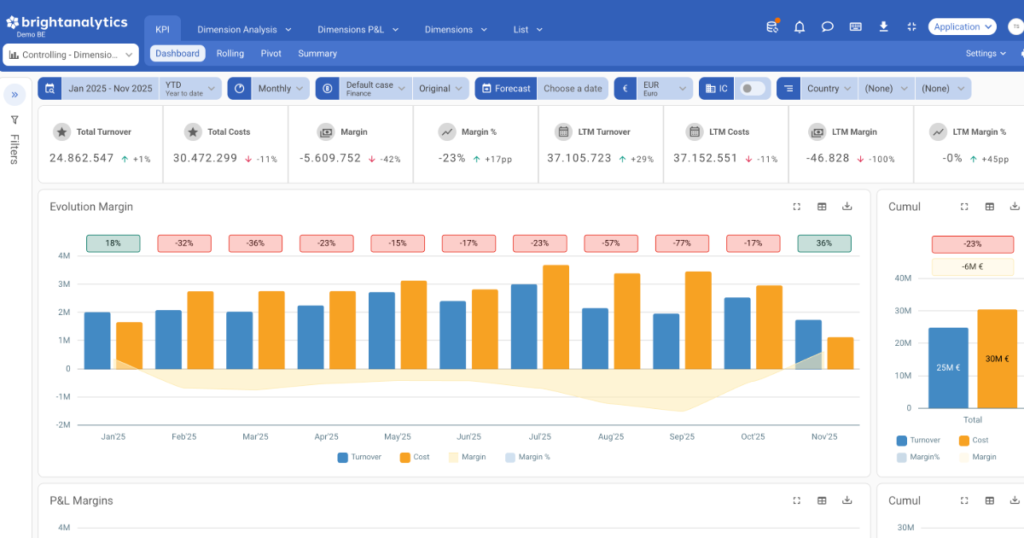The height and width of the screenshot is (538, 1024).
Task: Open the notifications bell
Action: tap(799, 27)
